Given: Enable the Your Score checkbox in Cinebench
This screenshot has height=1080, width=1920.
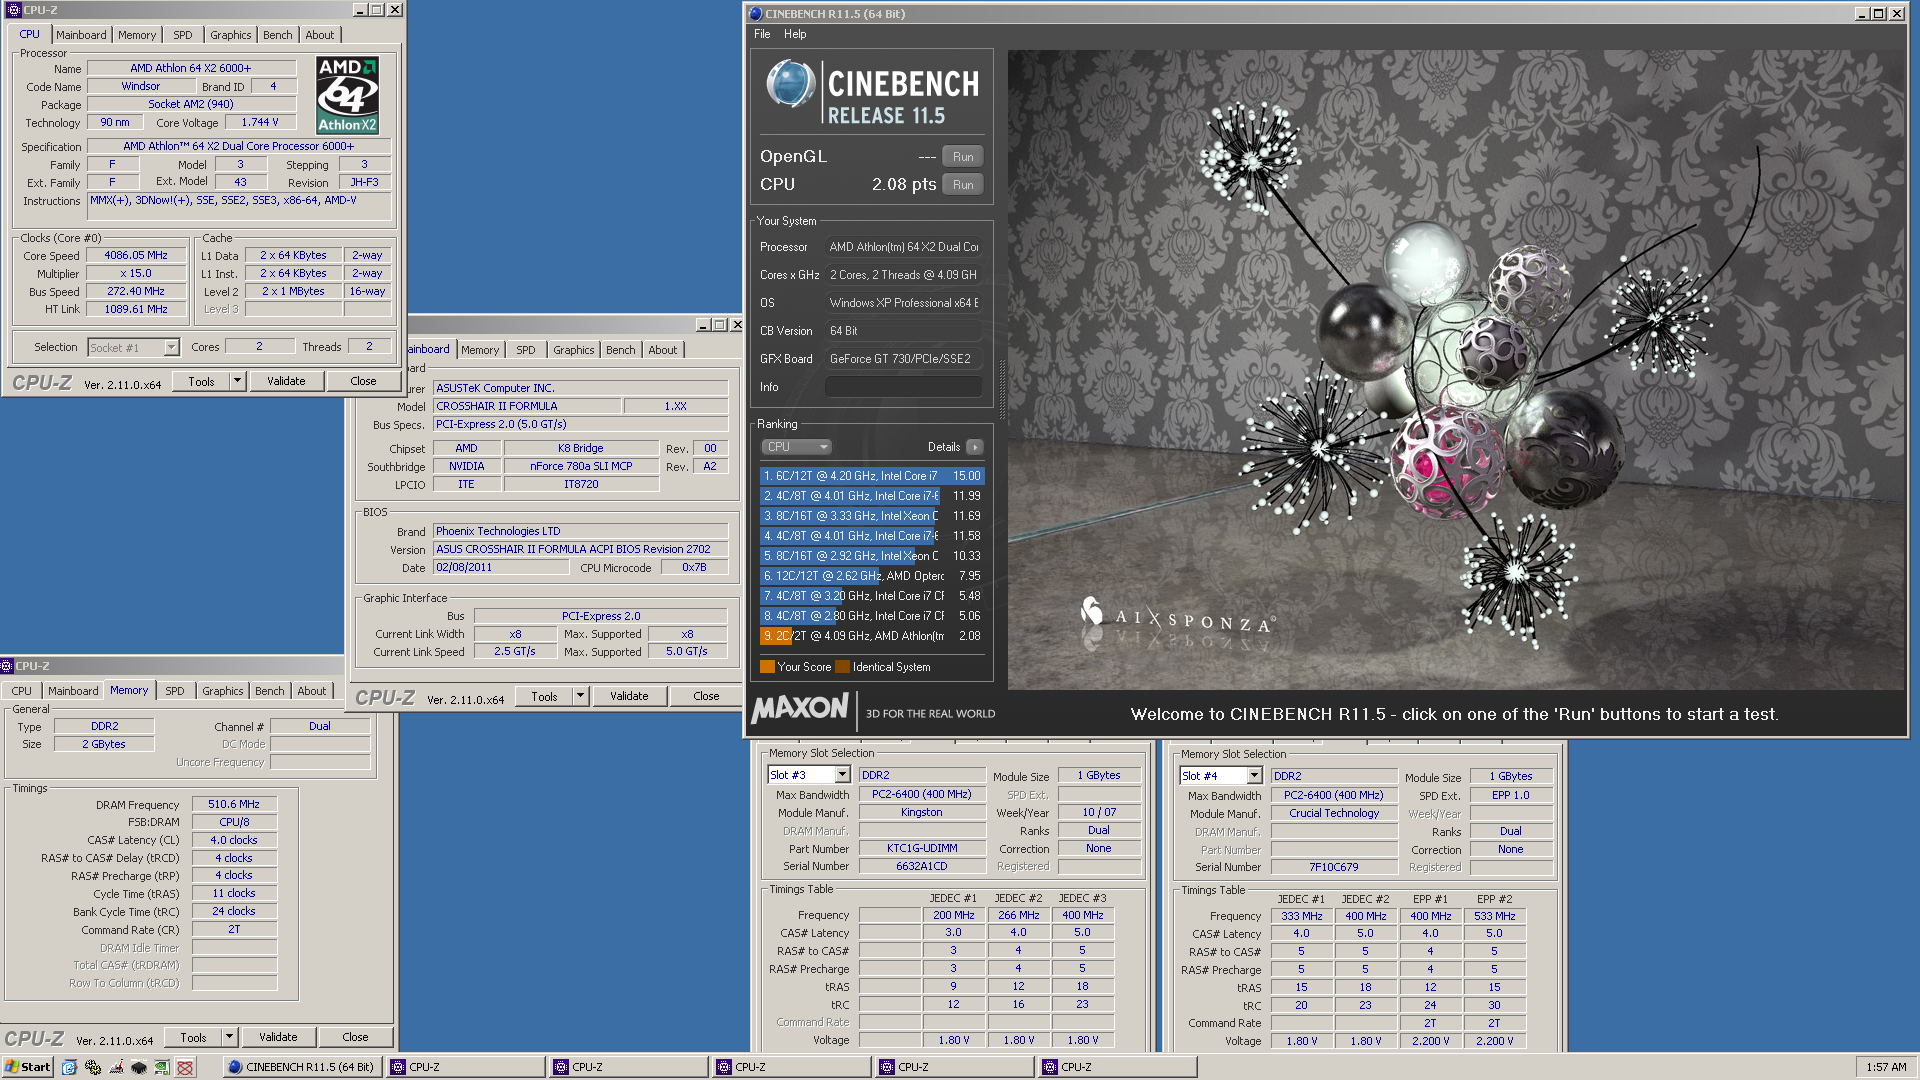Looking at the screenshot, I should click(x=769, y=666).
